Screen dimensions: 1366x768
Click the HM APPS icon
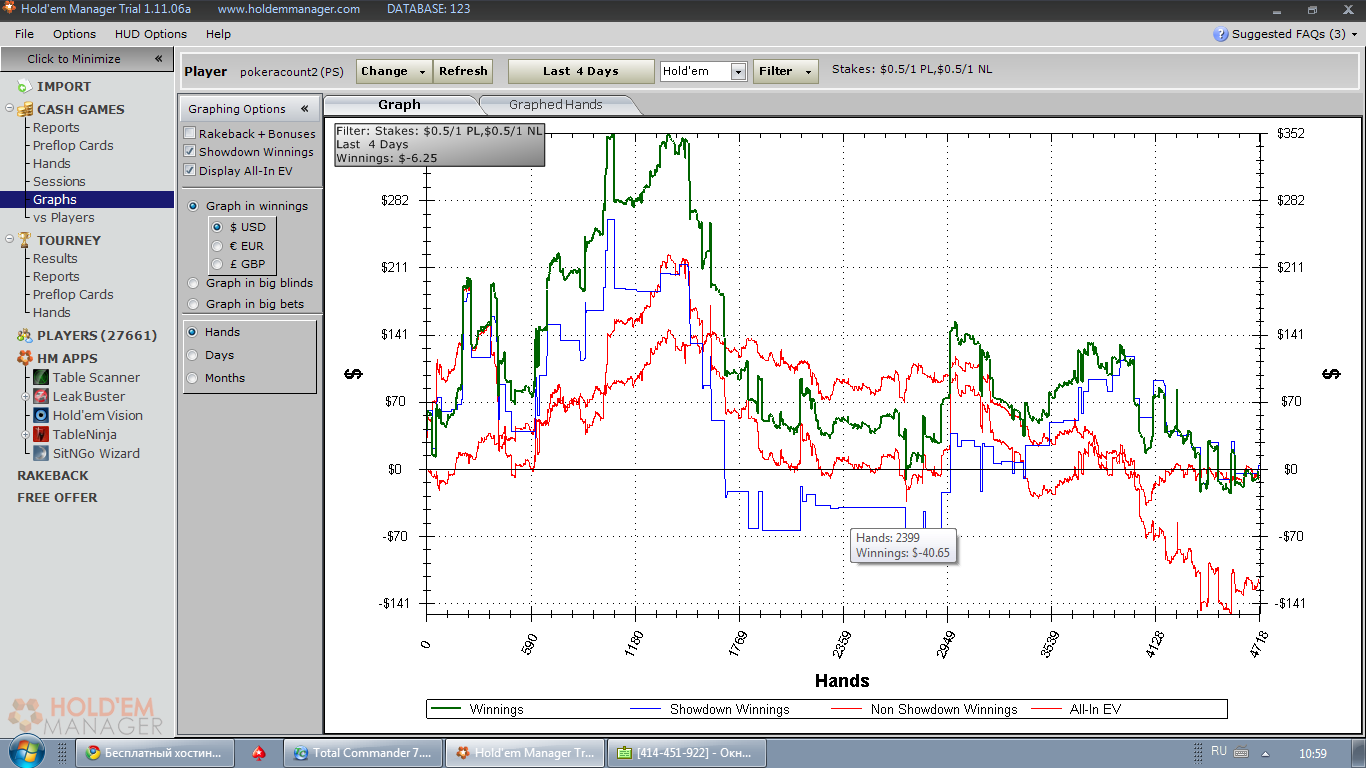click(25, 358)
